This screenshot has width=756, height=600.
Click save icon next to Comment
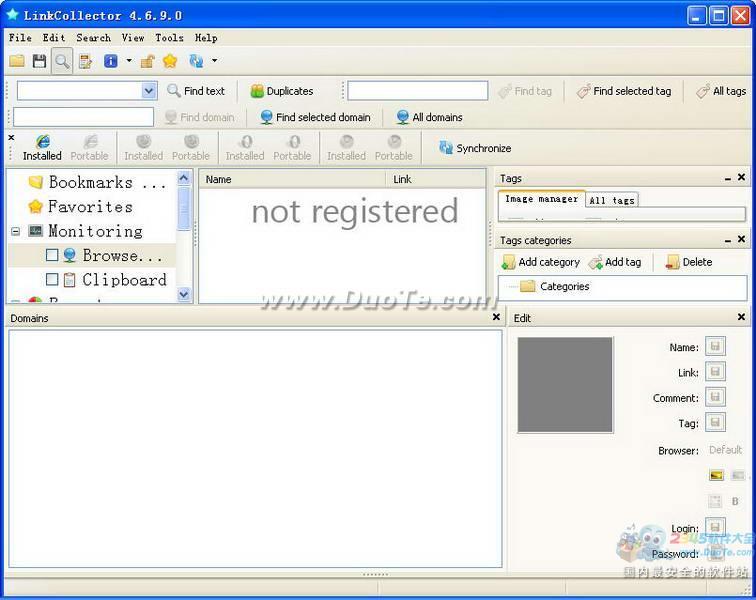[716, 397]
